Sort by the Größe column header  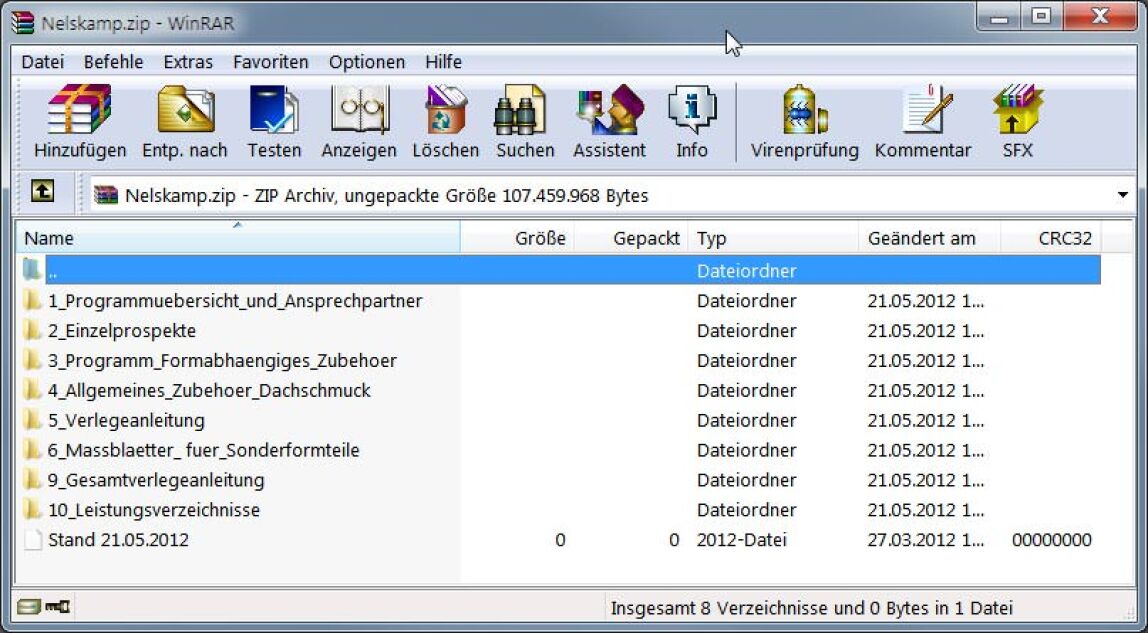(x=518, y=238)
